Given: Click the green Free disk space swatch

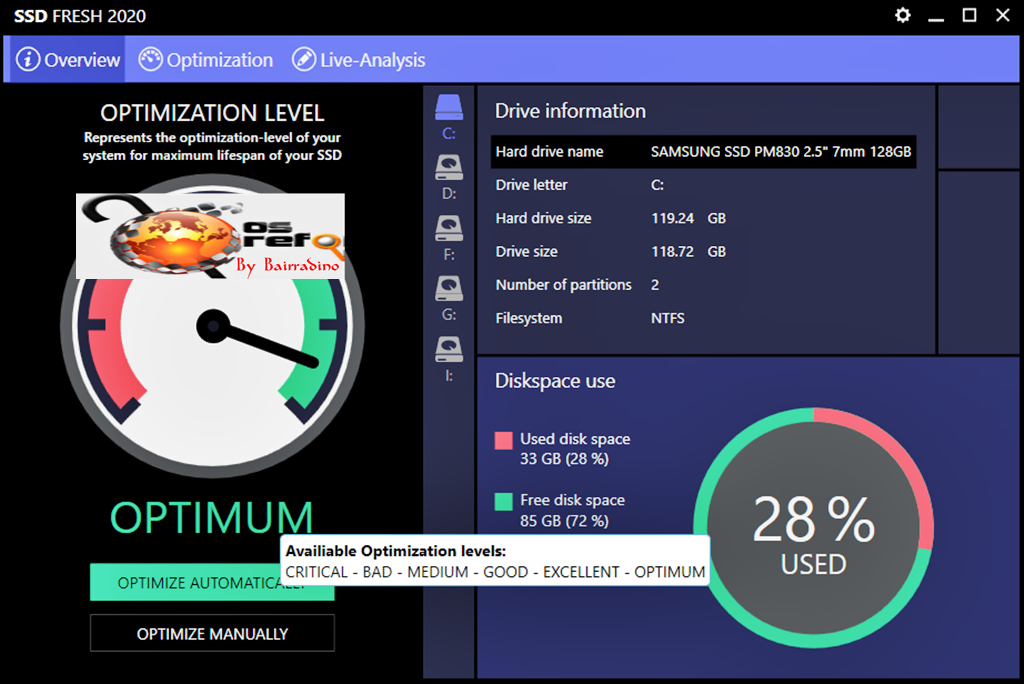Looking at the screenshot, I should point(504,501).
